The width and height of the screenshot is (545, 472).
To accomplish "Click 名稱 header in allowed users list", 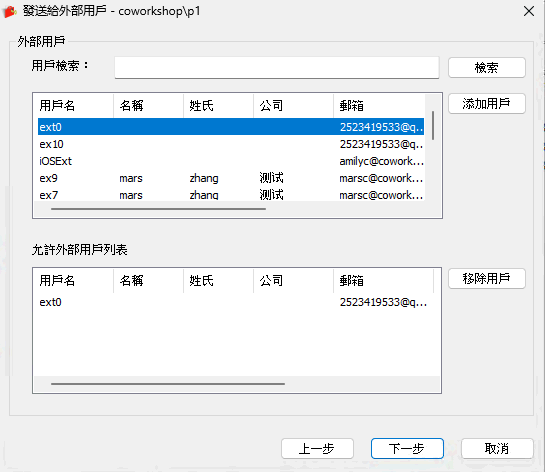I will (x=148, y=280).
